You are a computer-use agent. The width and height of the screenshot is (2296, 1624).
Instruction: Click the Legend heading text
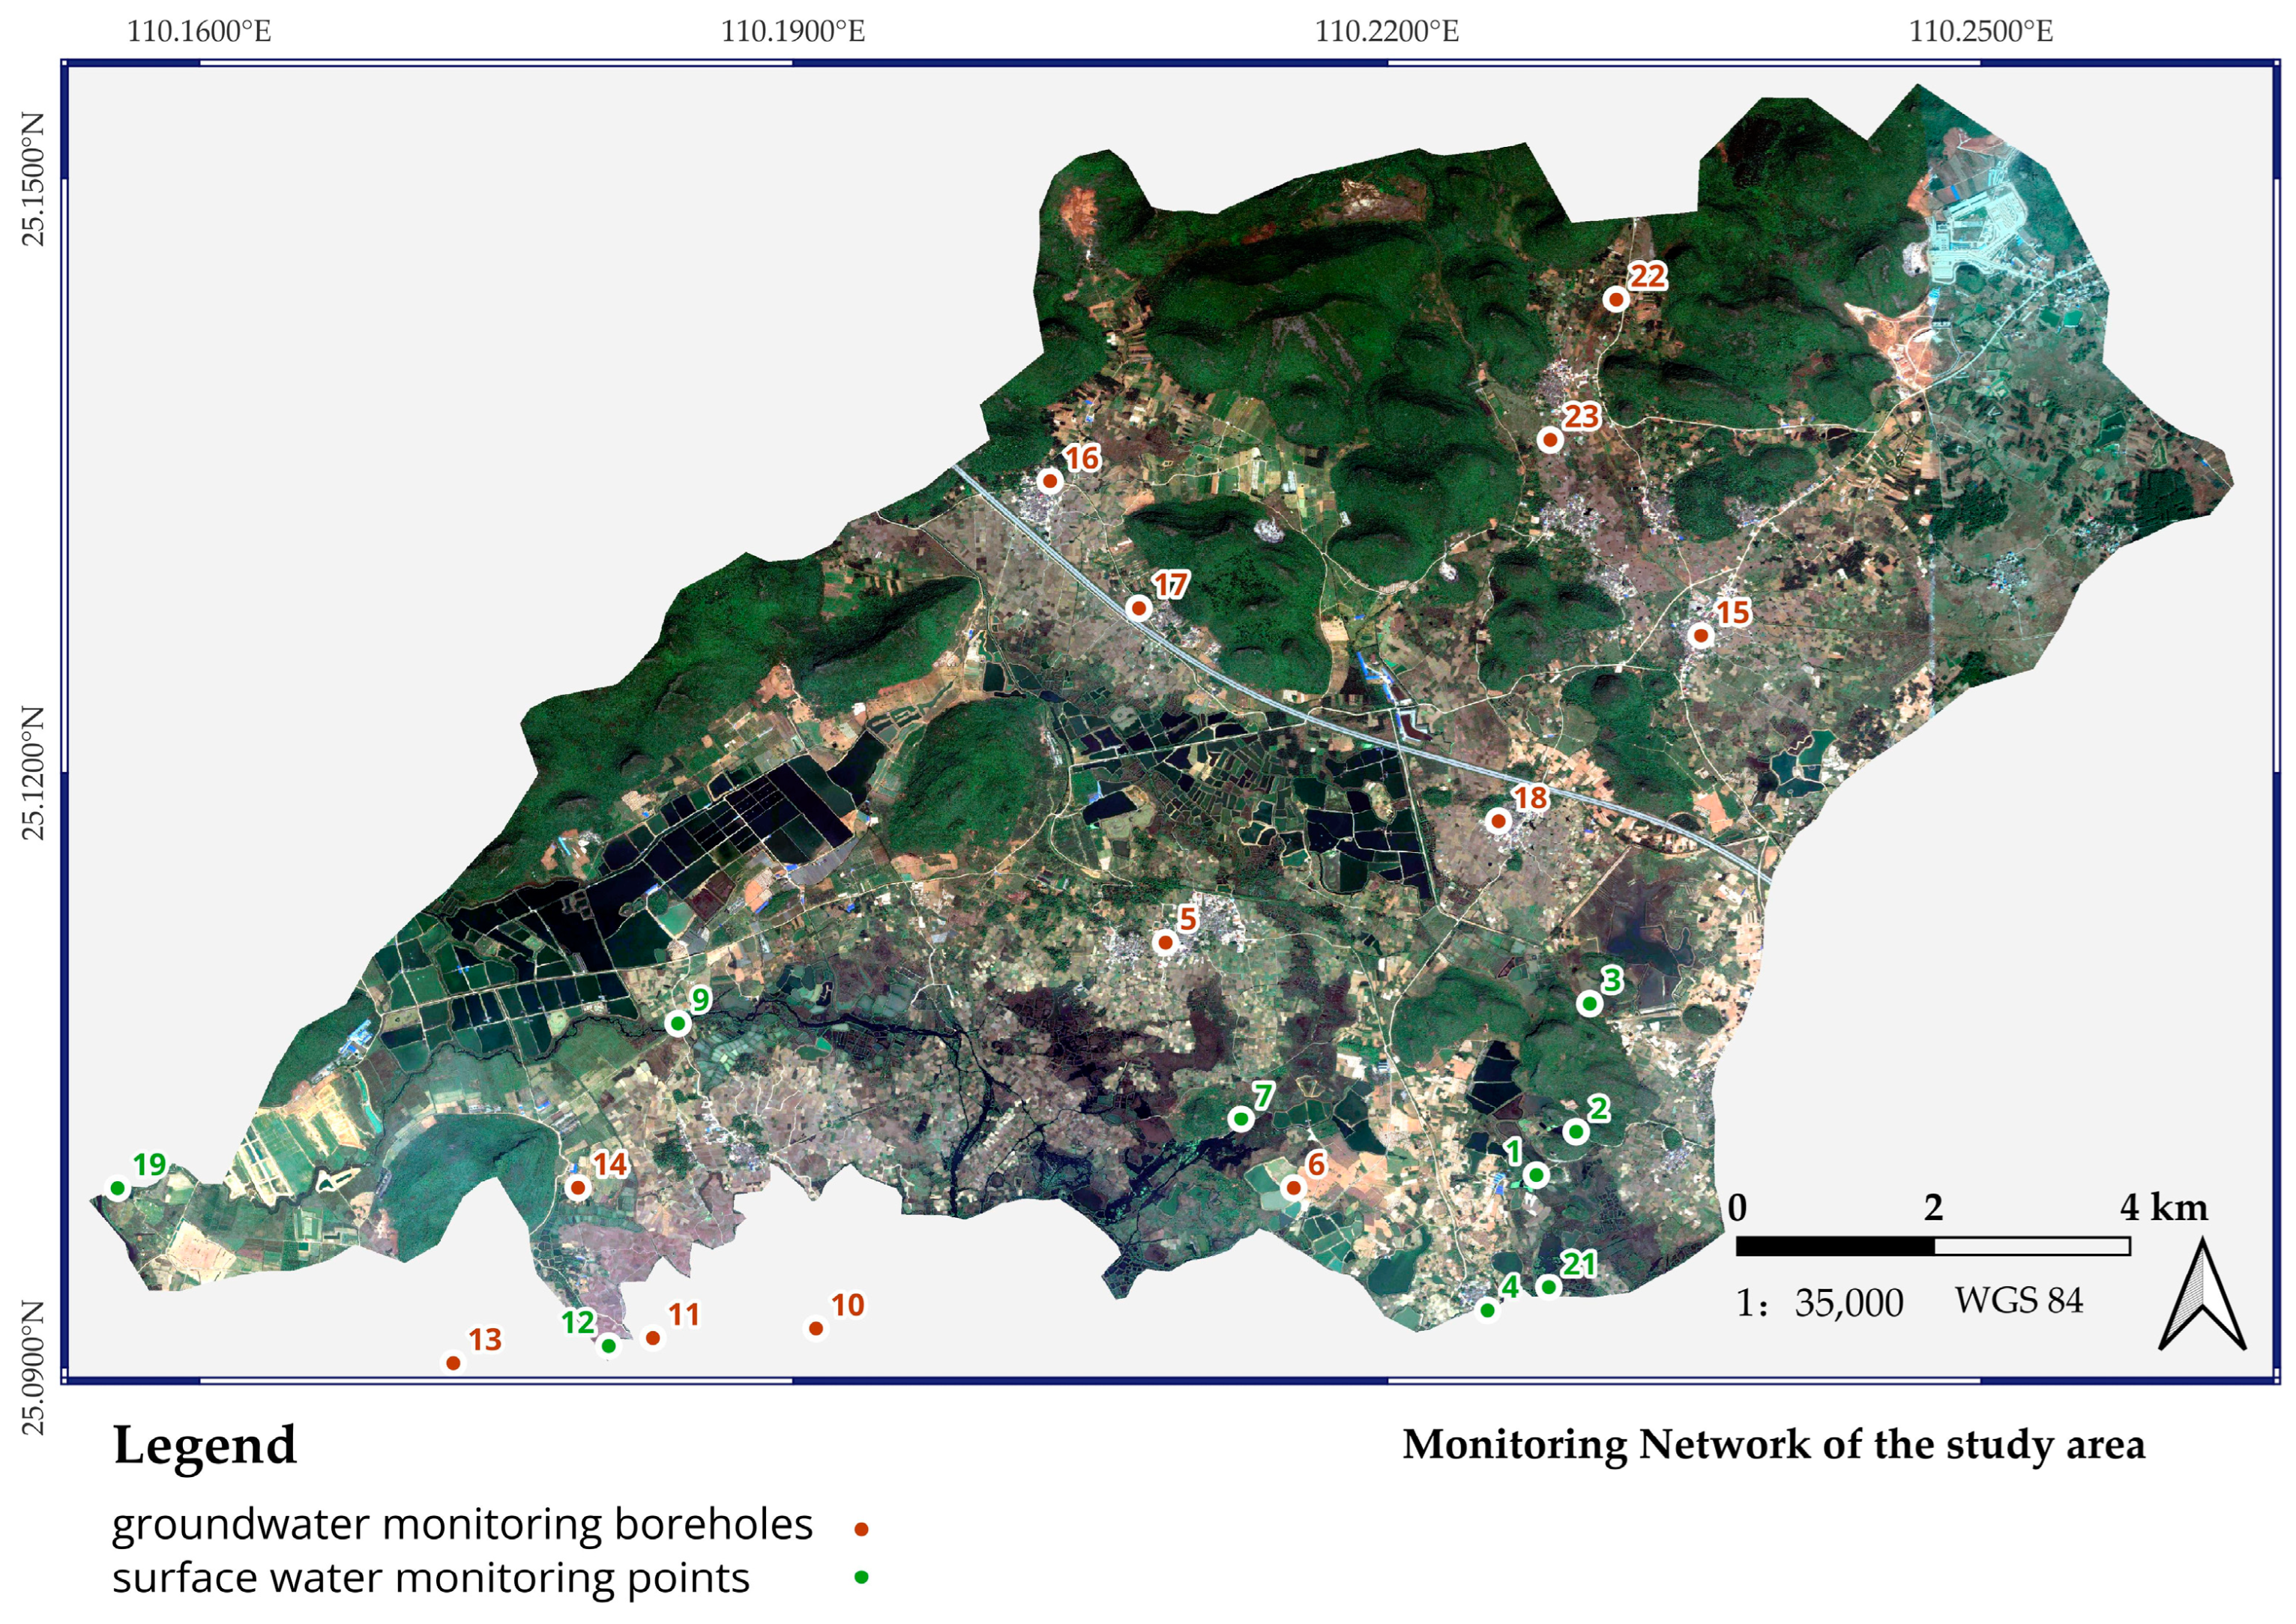tap(205, 1446)
